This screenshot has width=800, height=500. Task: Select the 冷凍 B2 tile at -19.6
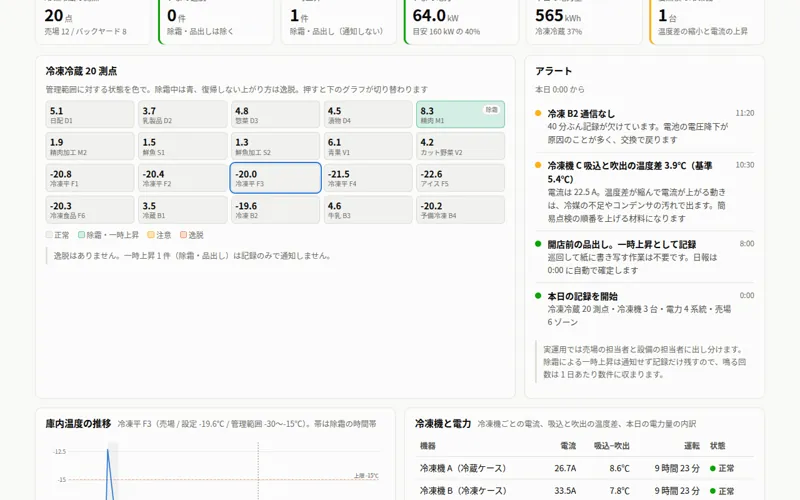(276, 210)
